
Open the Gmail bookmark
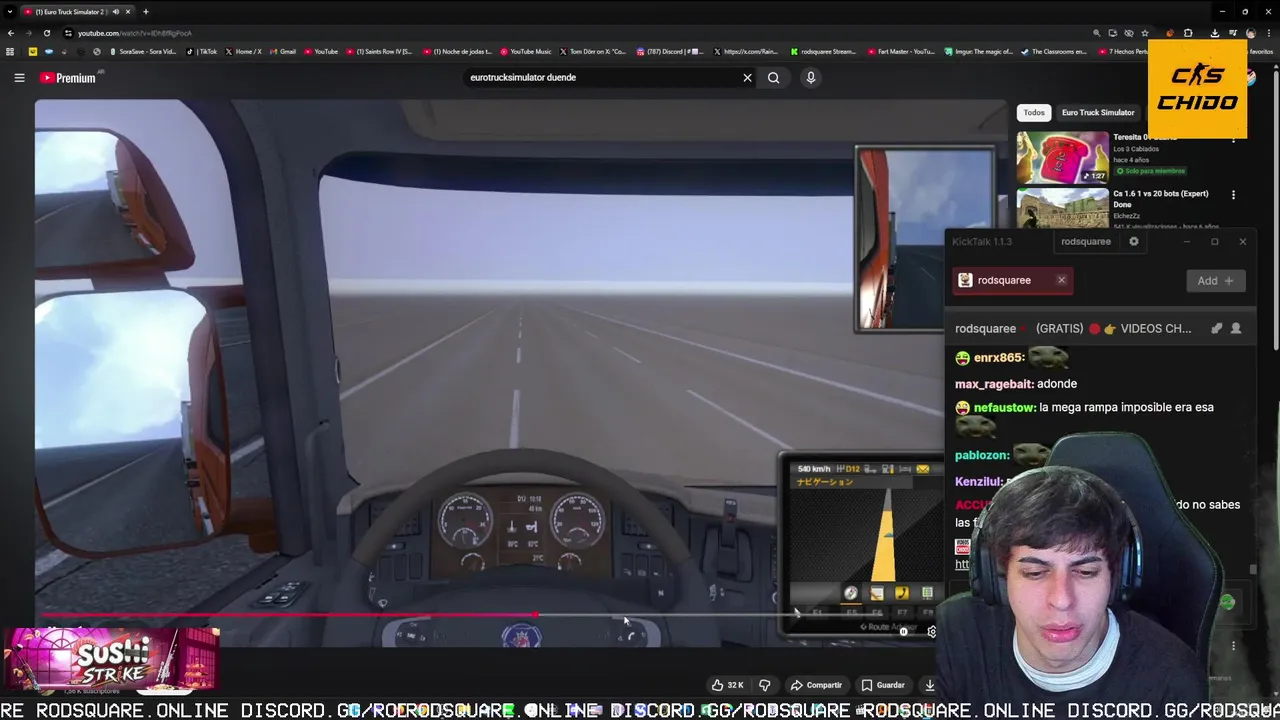click(284, 51)
